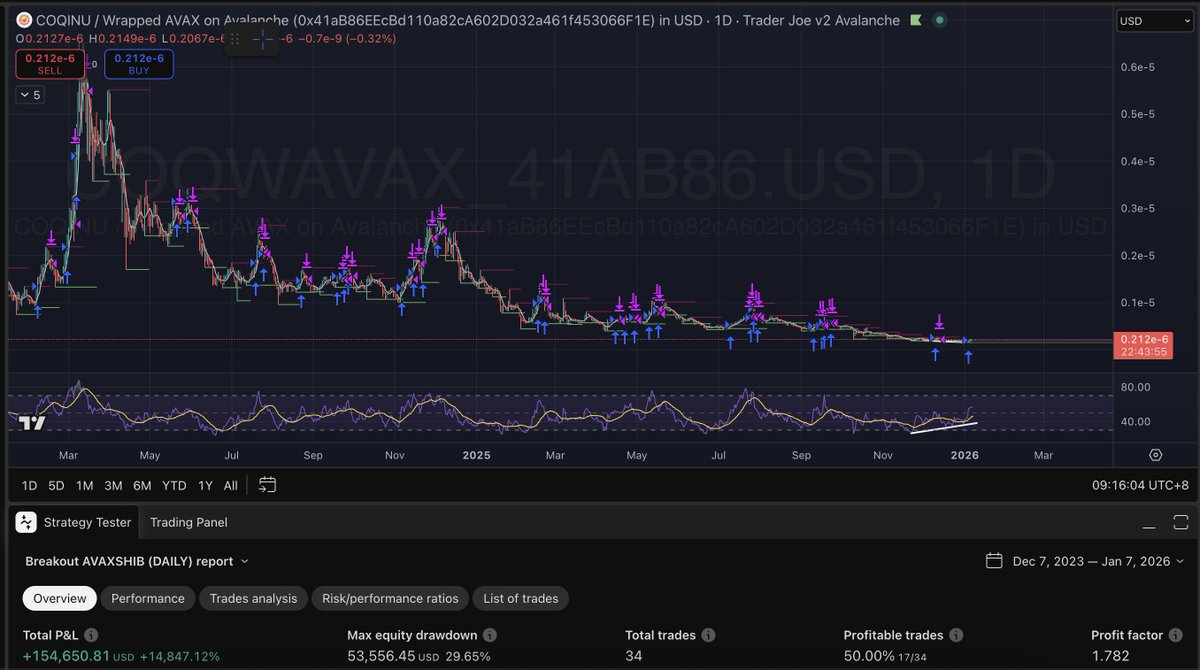Click the 50.00% profitable trades value
1200x670 pixels.
pos(868,656)
